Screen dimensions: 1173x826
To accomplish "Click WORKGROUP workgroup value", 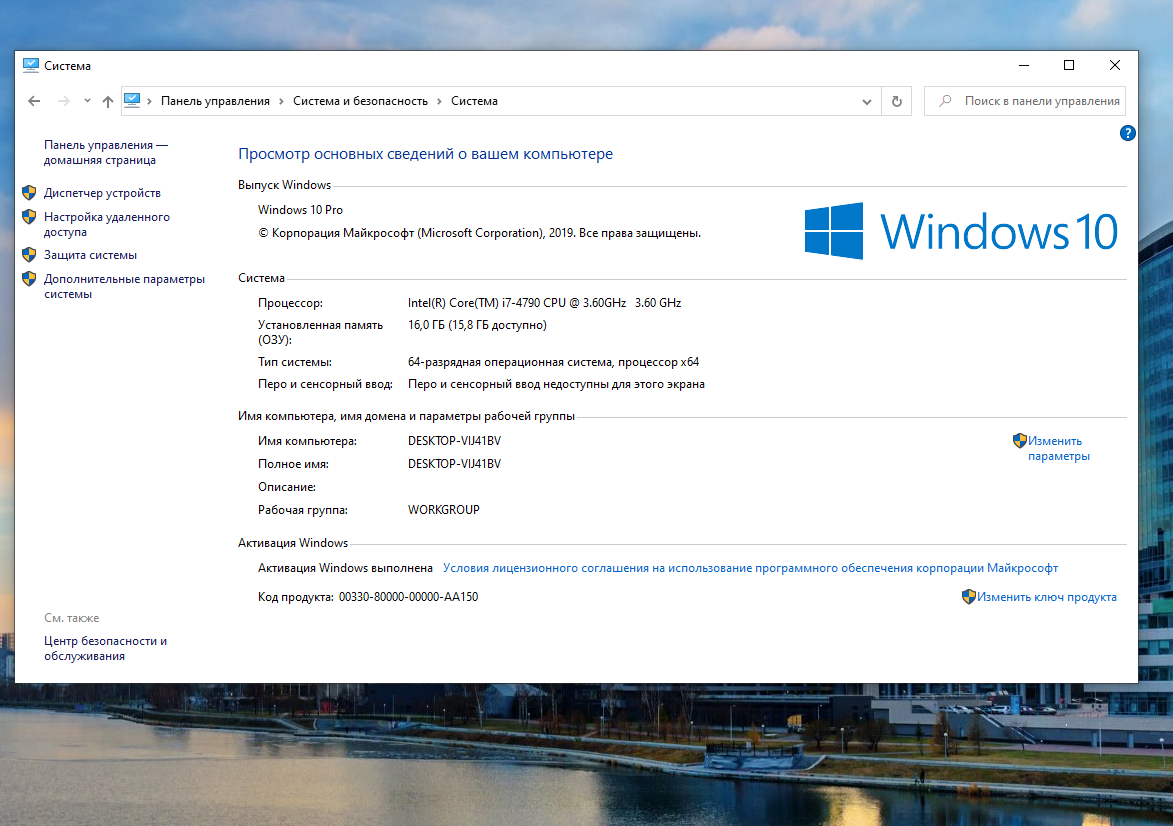I will coord(444,510).
